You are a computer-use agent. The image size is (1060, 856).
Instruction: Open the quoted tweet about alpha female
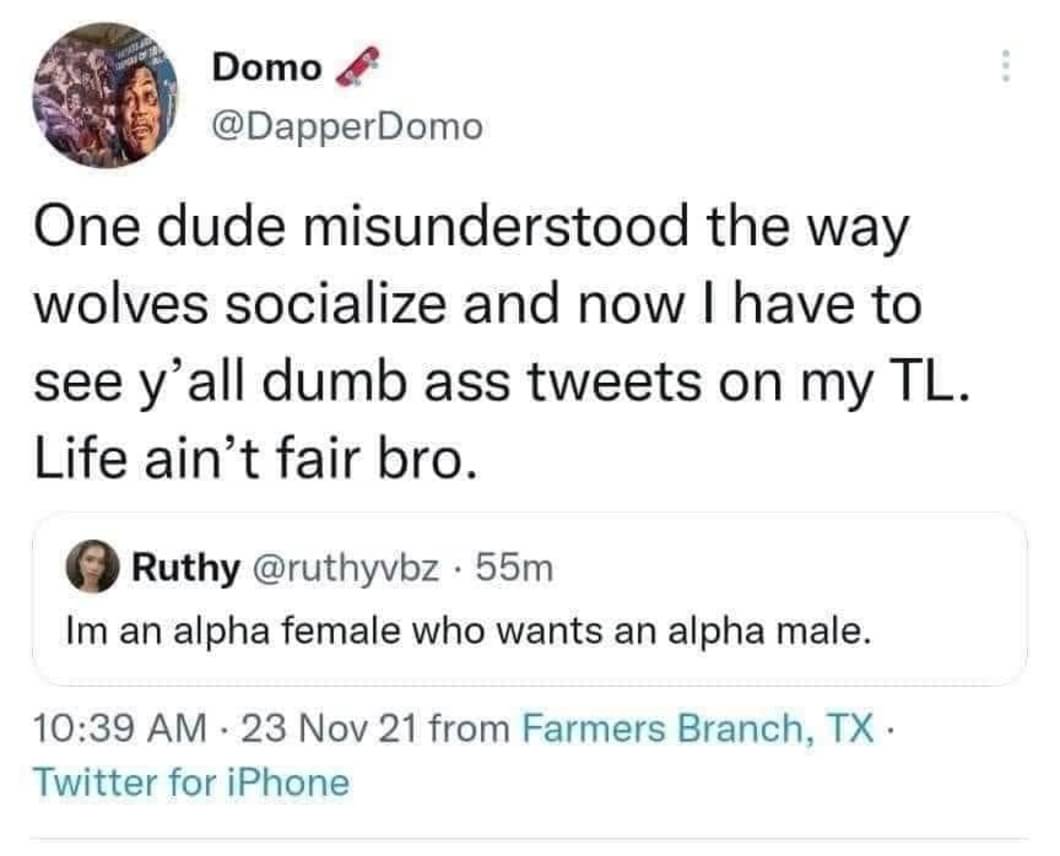[528, 631]
